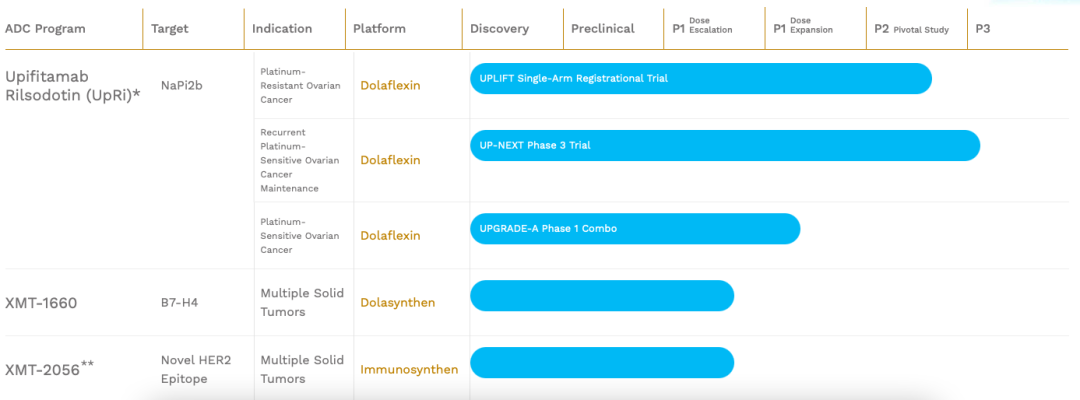This screenshot has width=1080, height=400.
Task: Click the UPLIFT Single-Arm Registrational Trial bar
Action: coord(700,78)
